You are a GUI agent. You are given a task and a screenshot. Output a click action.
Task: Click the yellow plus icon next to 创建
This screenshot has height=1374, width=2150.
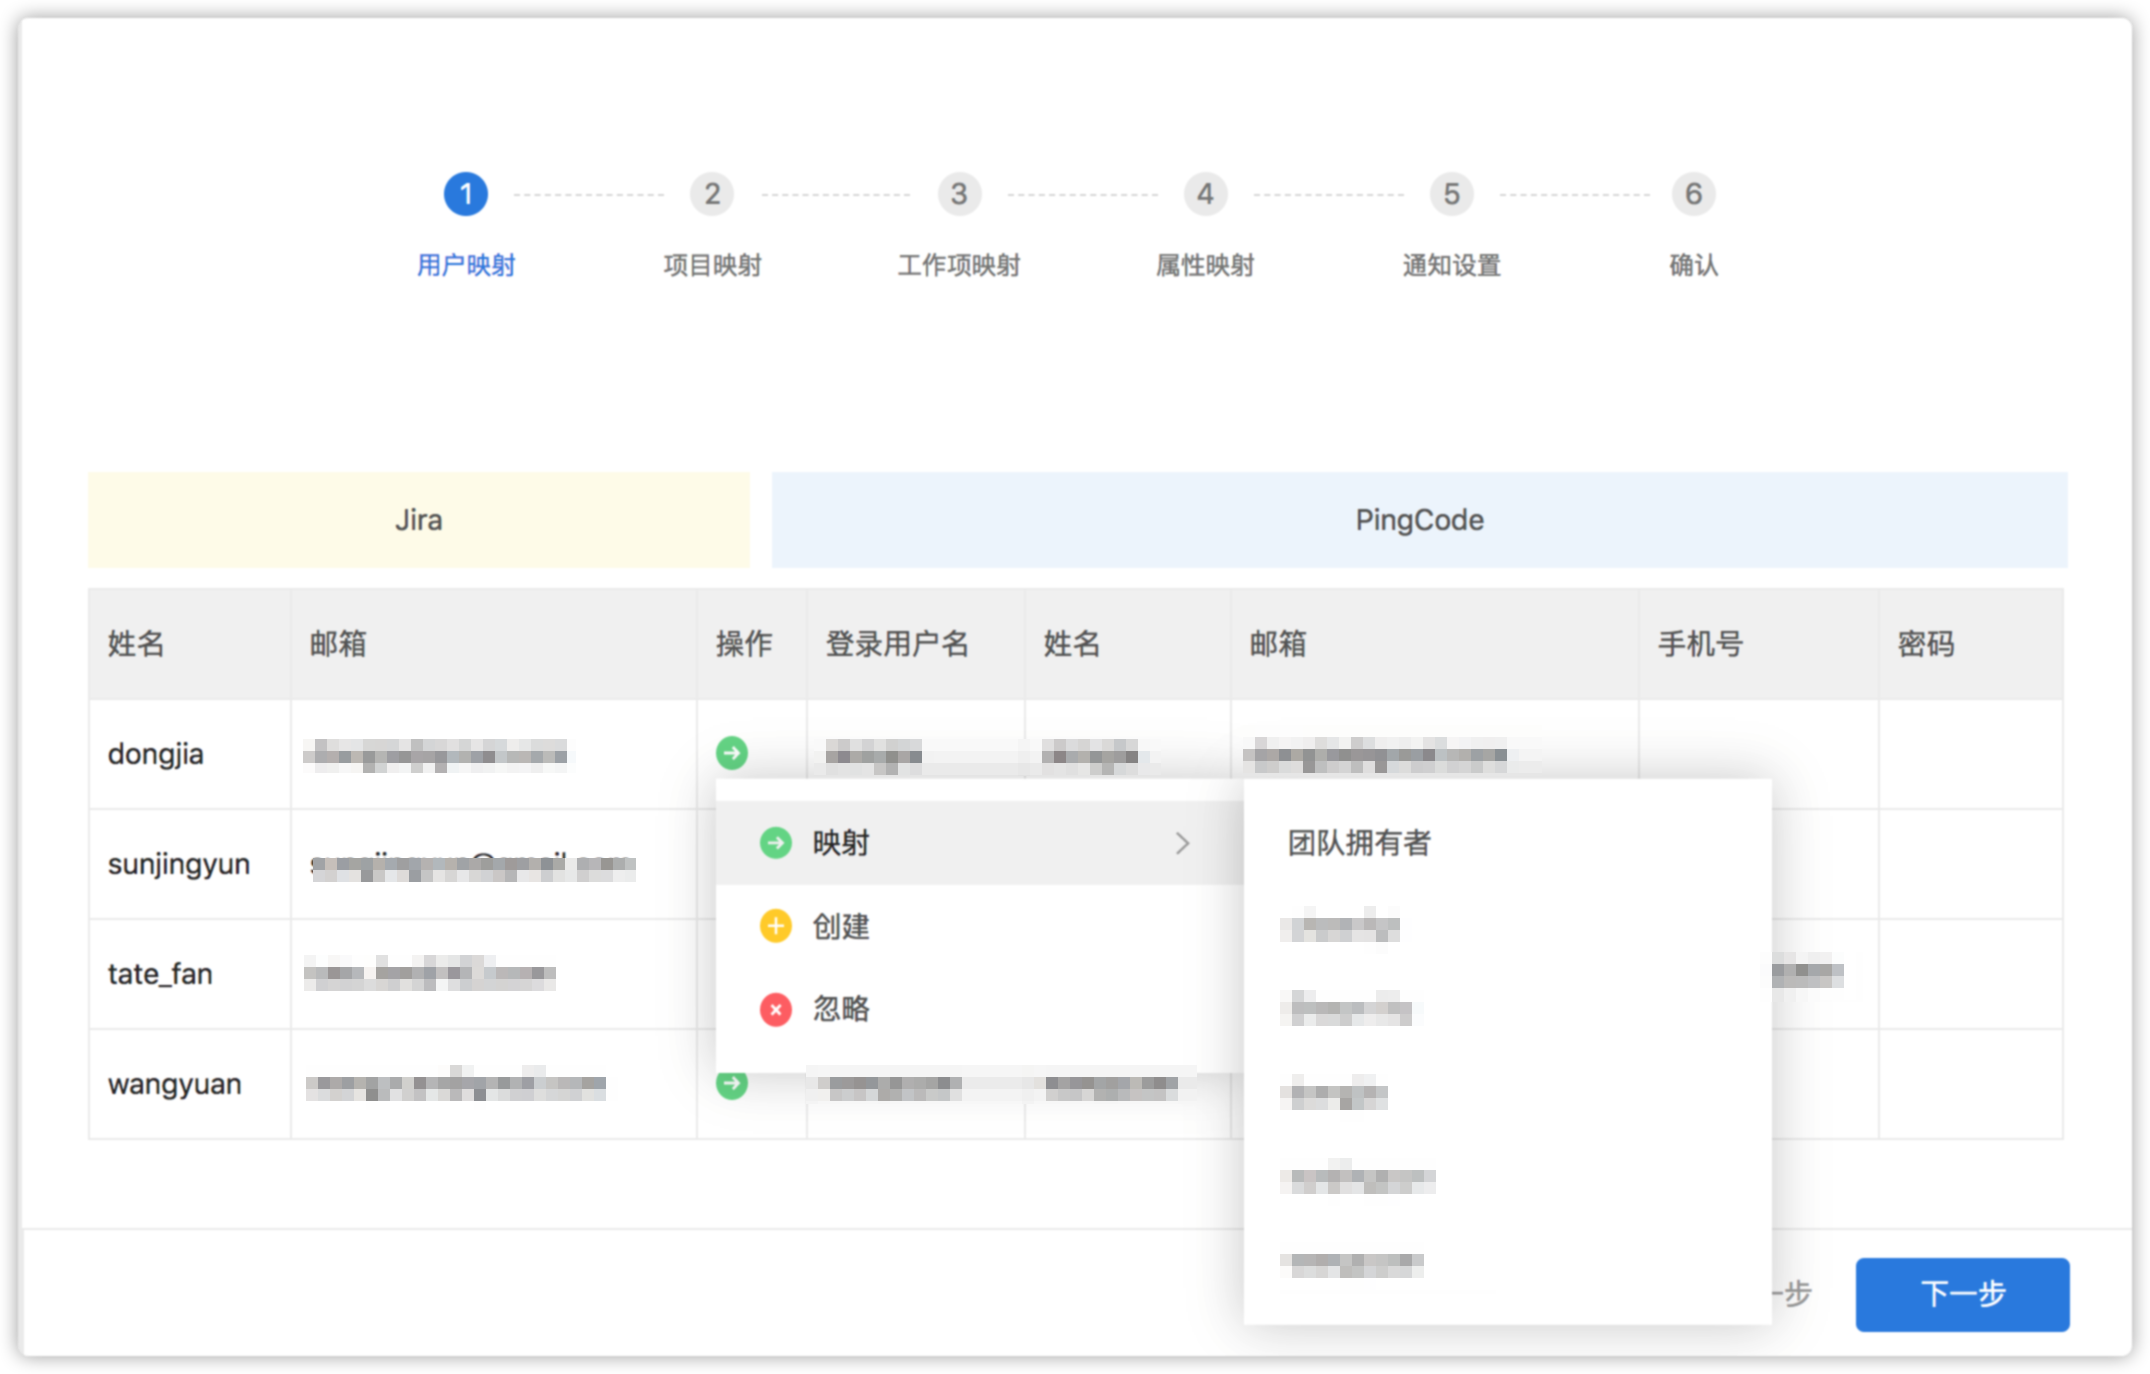(774, 926)
